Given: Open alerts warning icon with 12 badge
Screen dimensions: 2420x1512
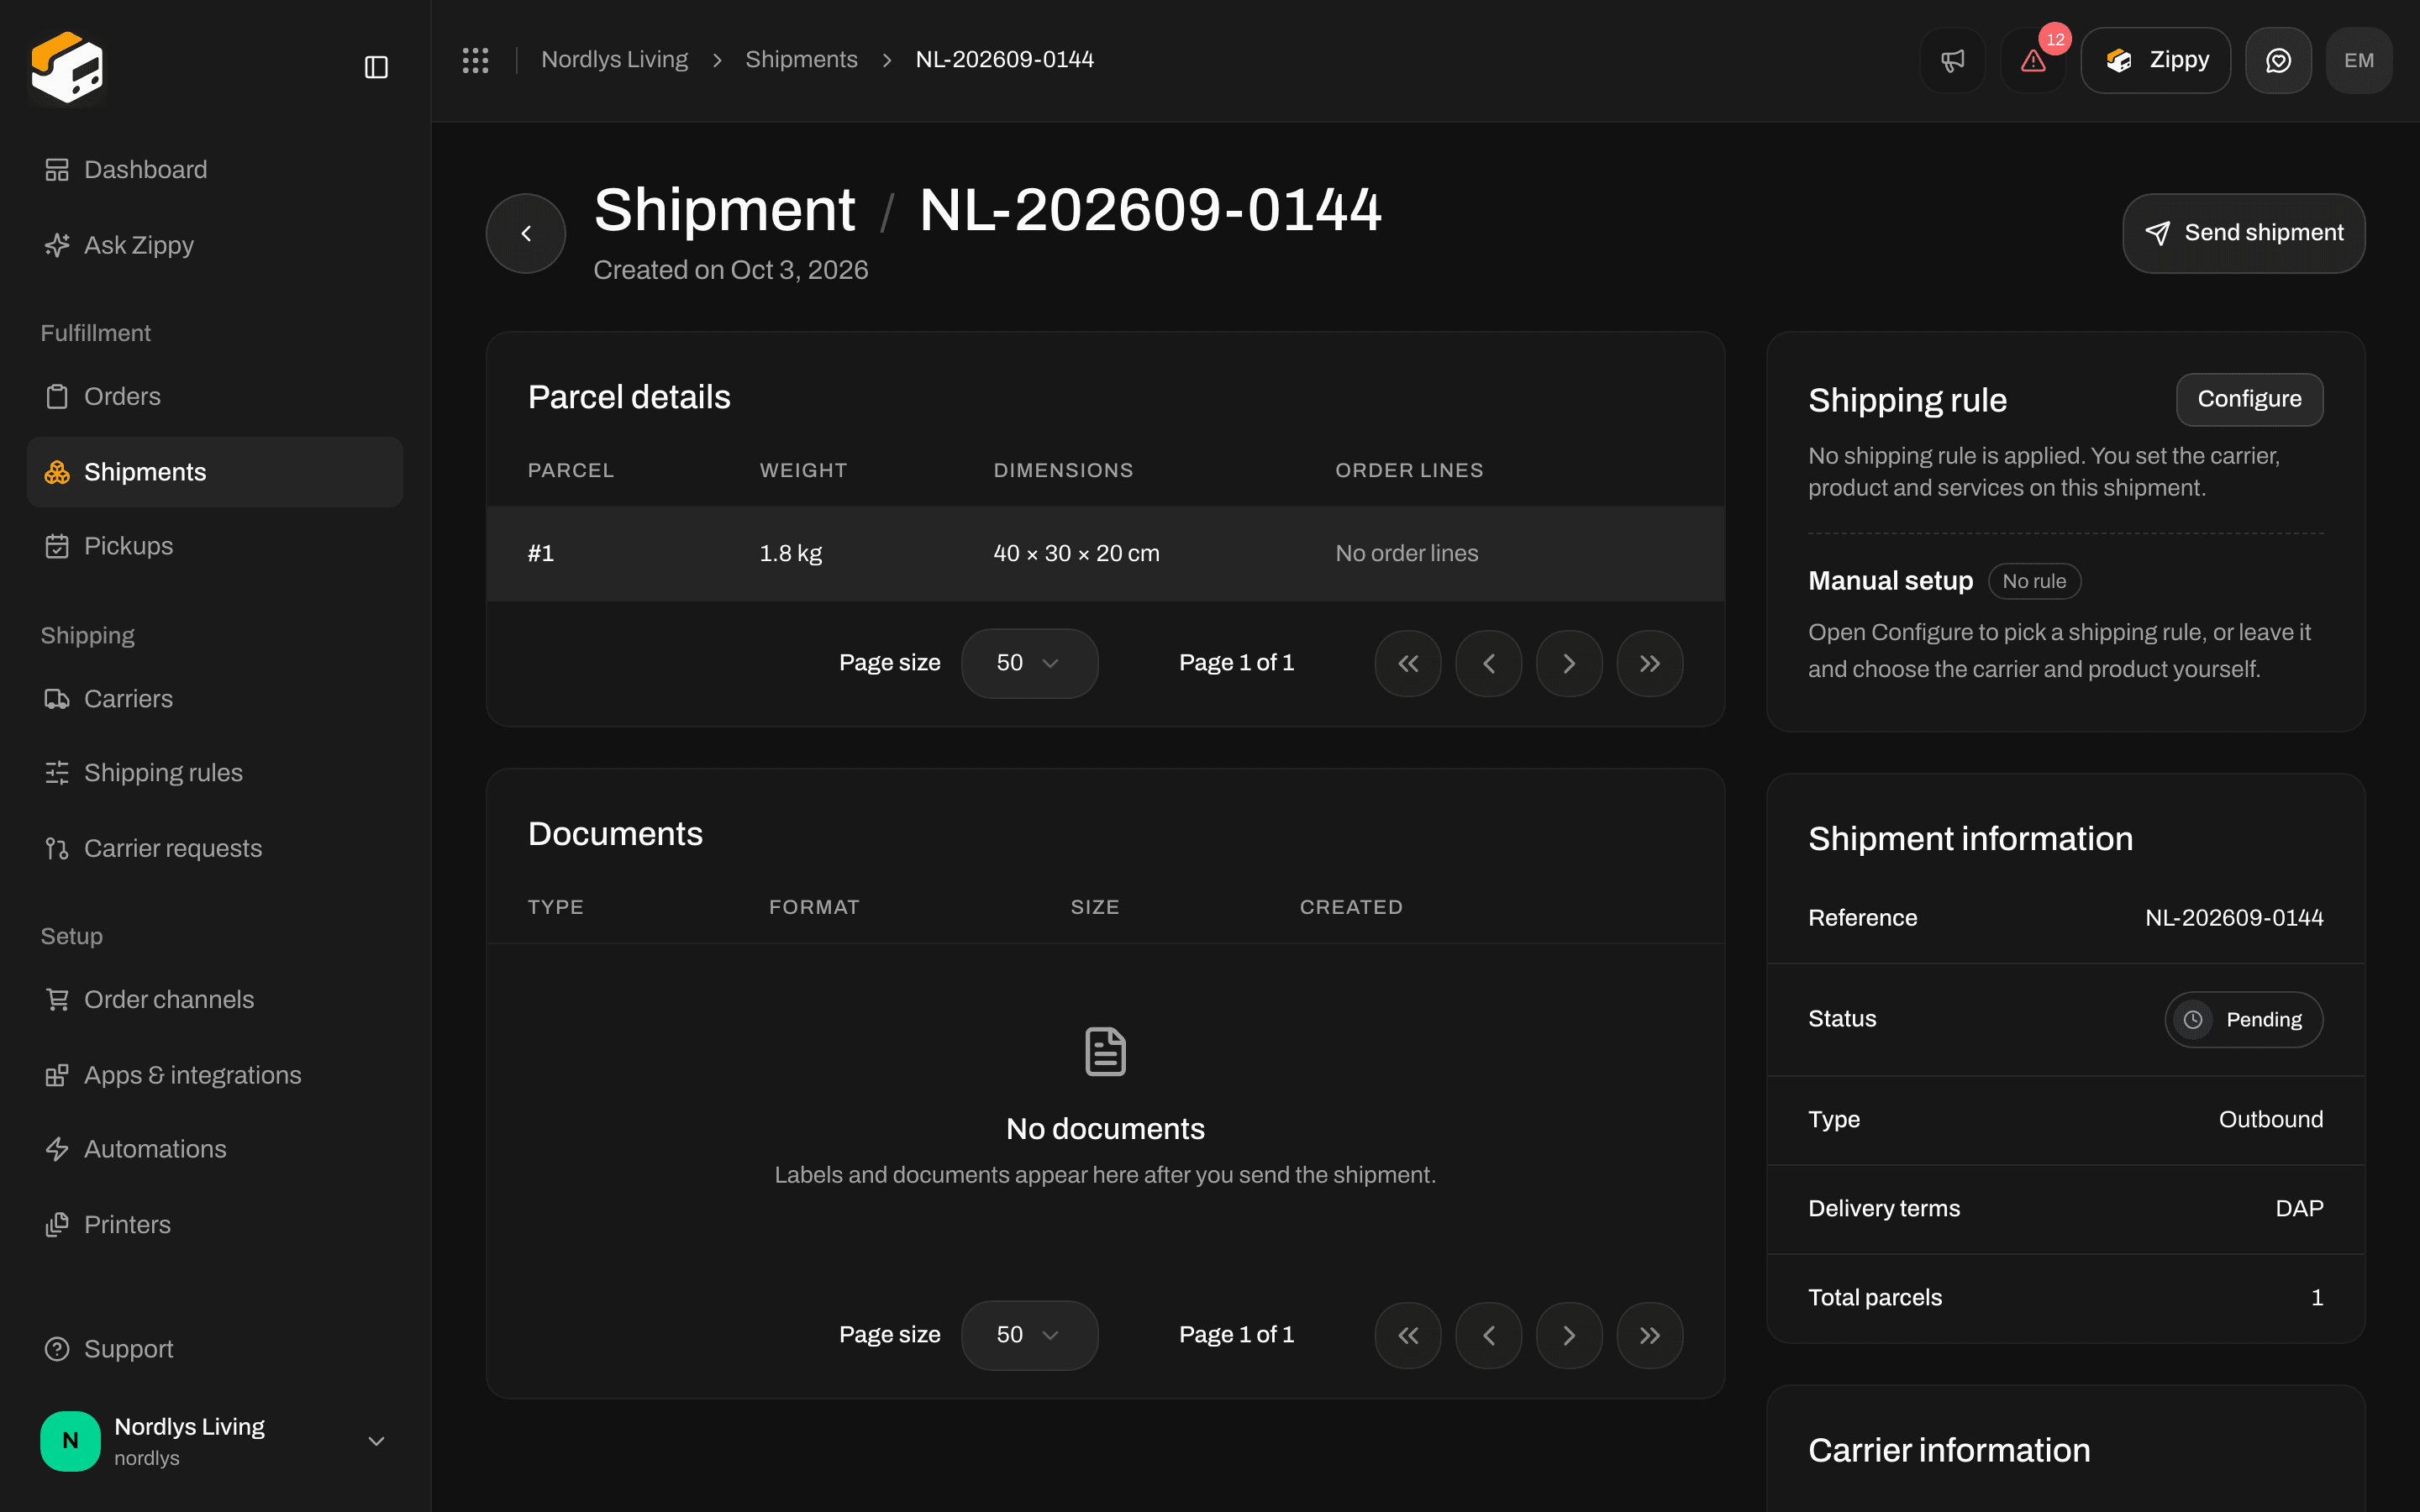Looking at the screenshot, I should (x=2033, y=60).
